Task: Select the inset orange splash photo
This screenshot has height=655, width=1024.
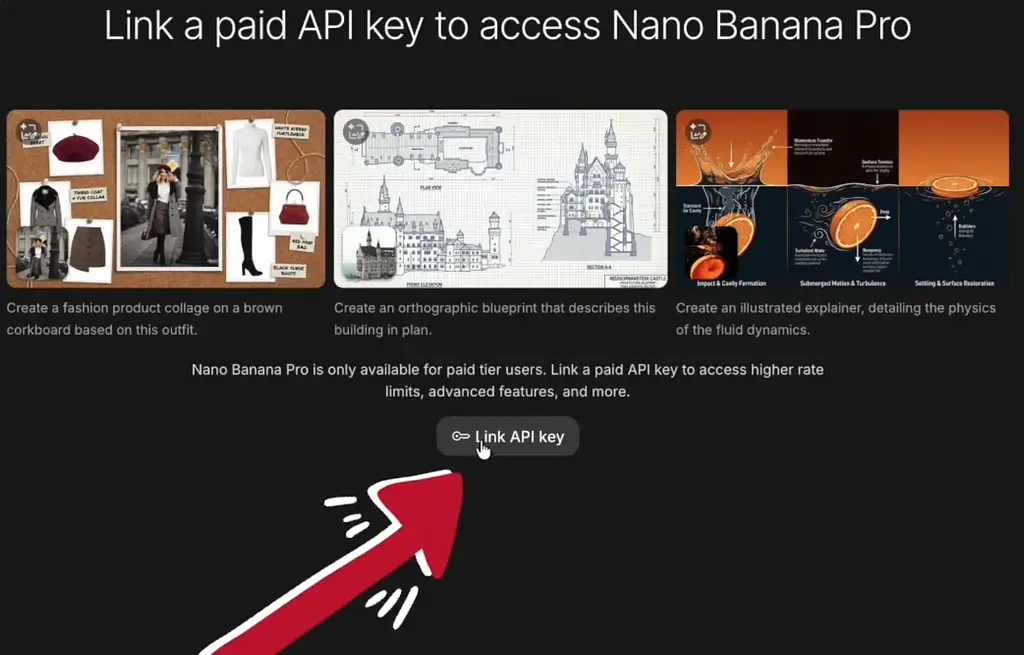Action: tap(711, 253)
